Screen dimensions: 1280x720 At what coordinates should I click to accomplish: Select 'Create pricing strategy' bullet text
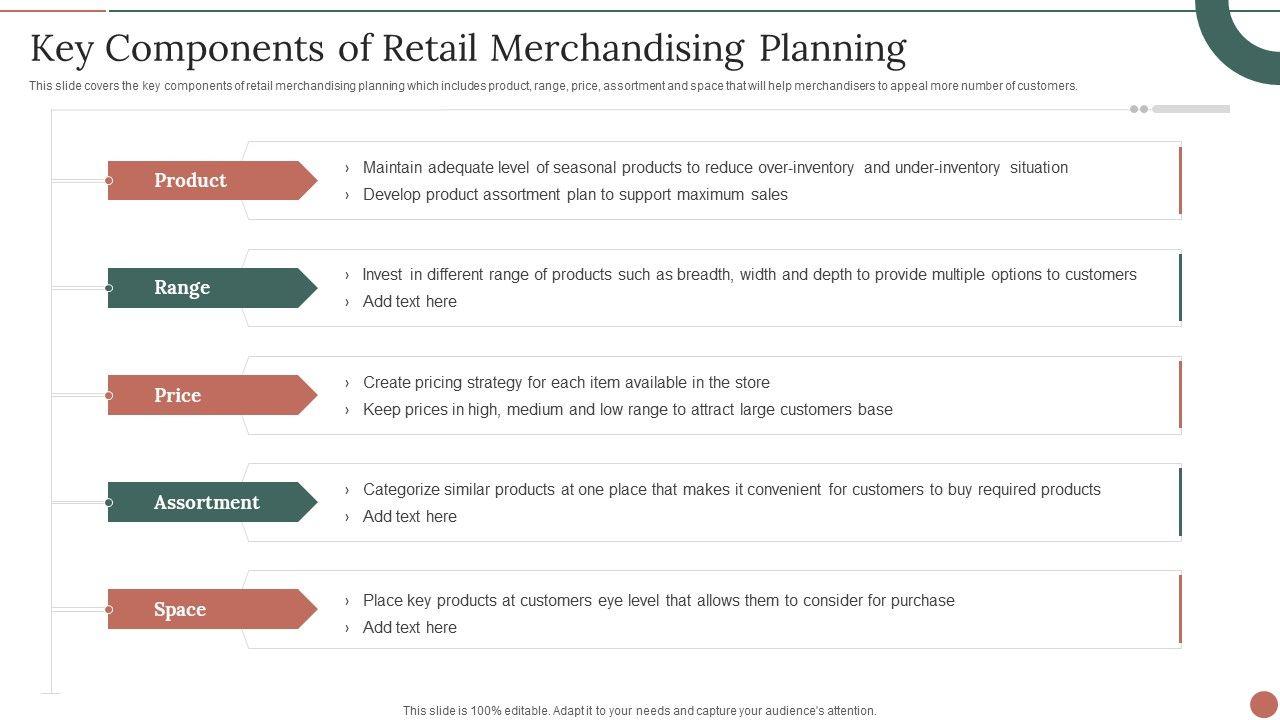pos(566,383)
